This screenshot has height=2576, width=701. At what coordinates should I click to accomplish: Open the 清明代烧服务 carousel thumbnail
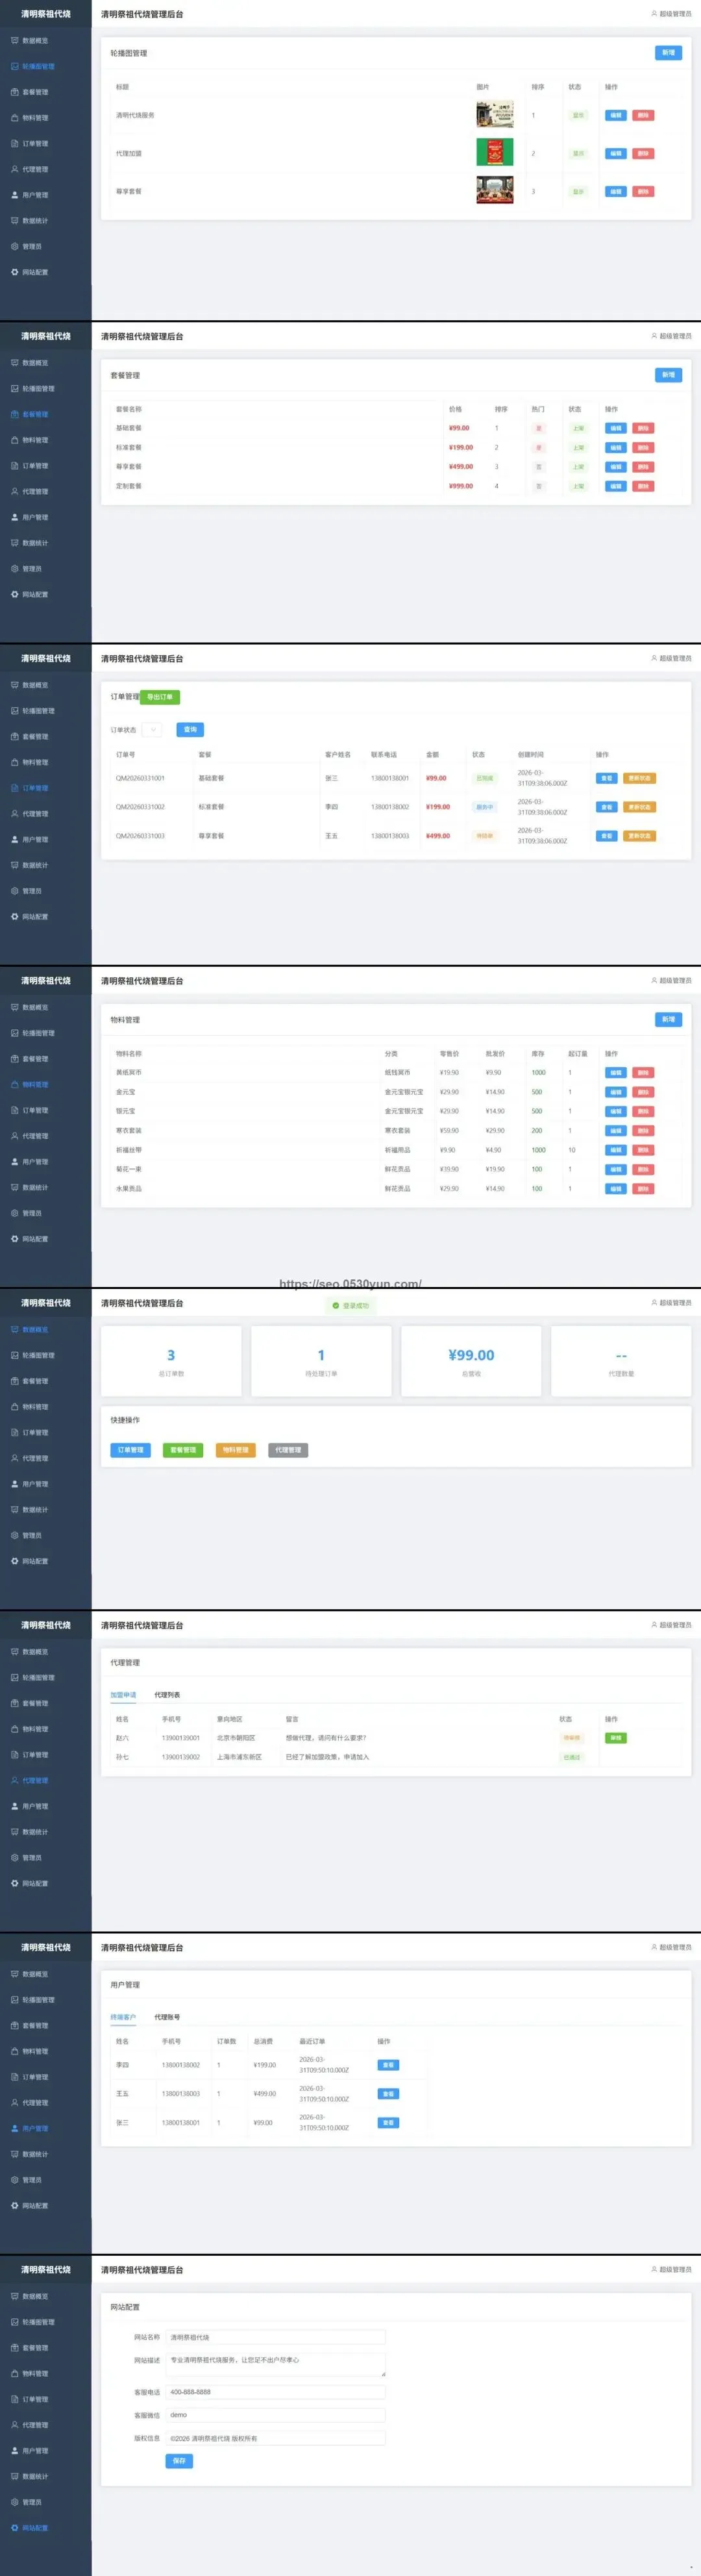(495, 115)
